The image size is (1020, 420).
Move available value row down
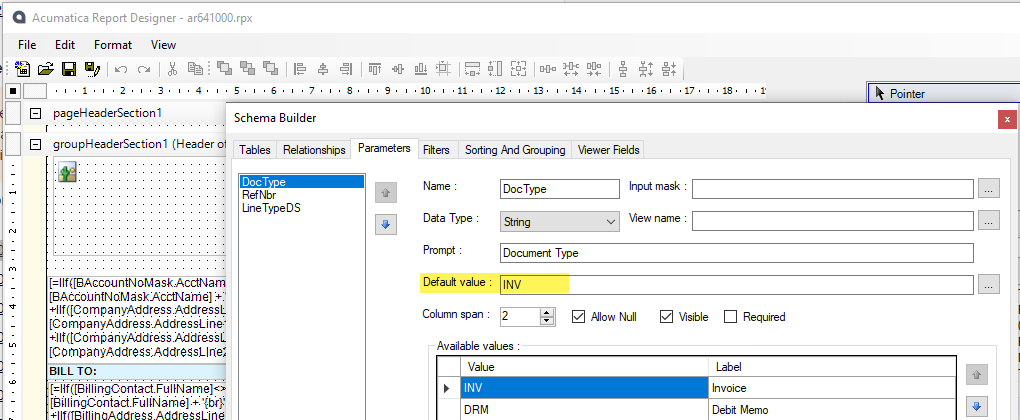974,407
